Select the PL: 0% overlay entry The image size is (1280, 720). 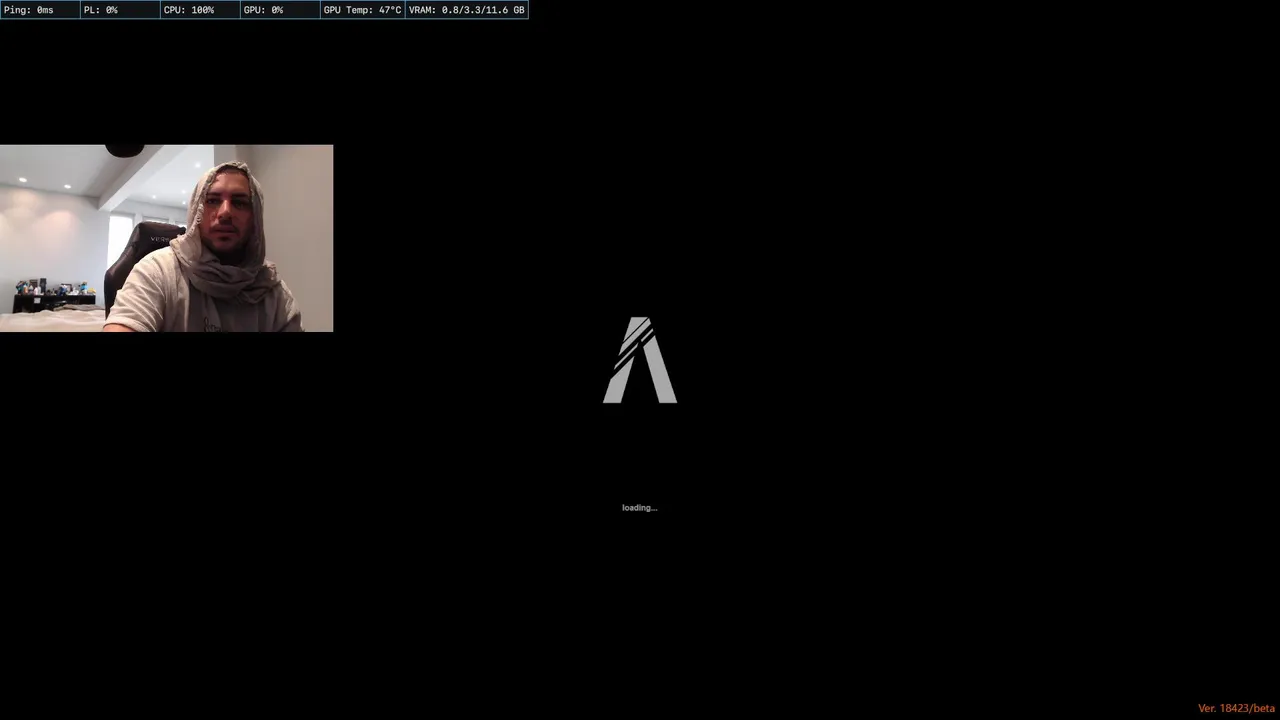click(x=120, y=10)
